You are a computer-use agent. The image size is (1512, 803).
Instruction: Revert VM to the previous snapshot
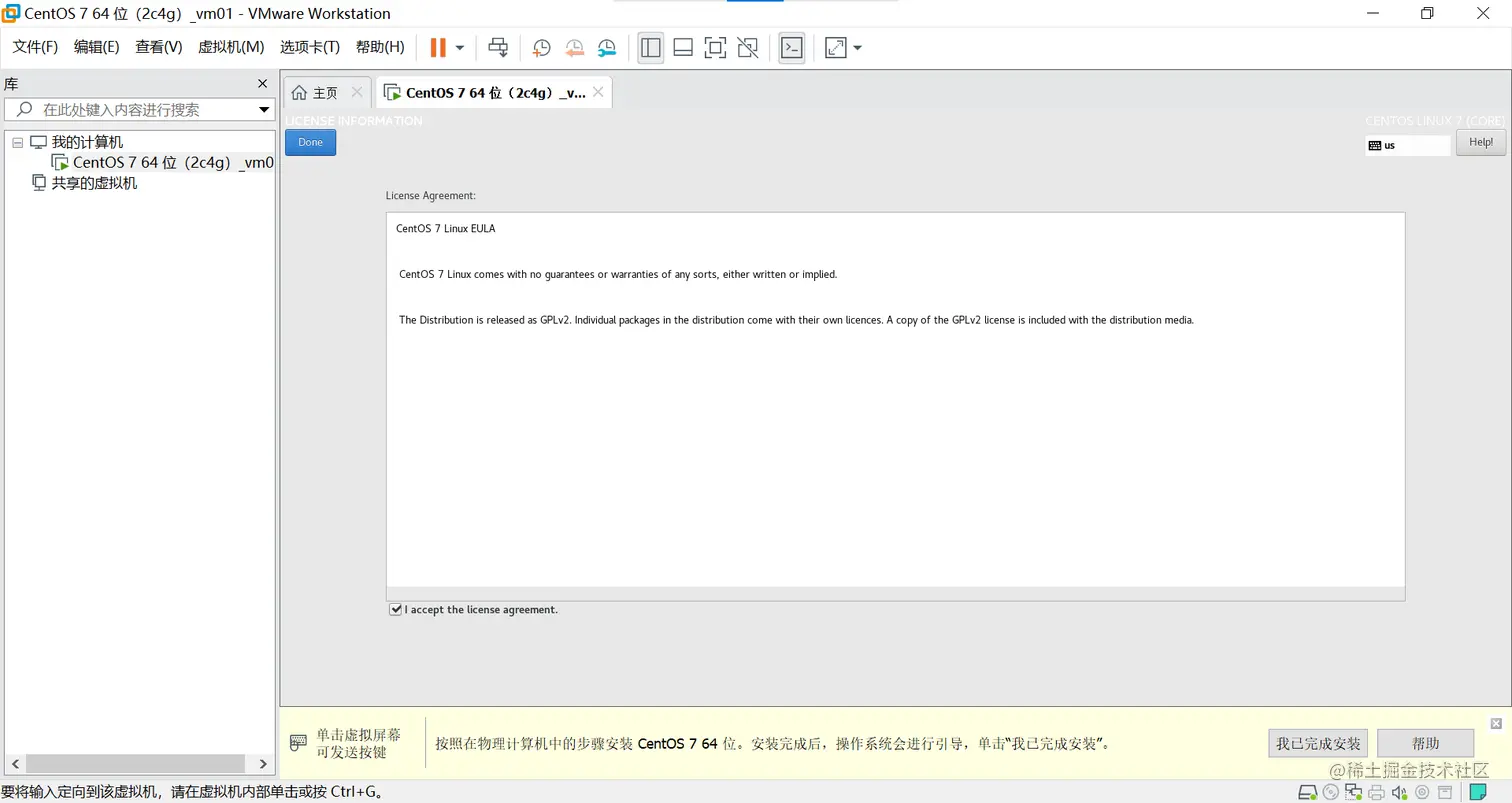[x=574, y=47]
